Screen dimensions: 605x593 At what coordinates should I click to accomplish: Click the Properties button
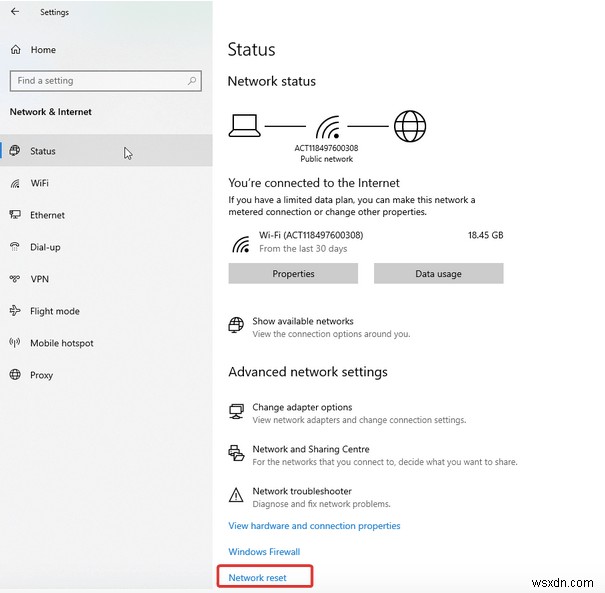[293, 274]
